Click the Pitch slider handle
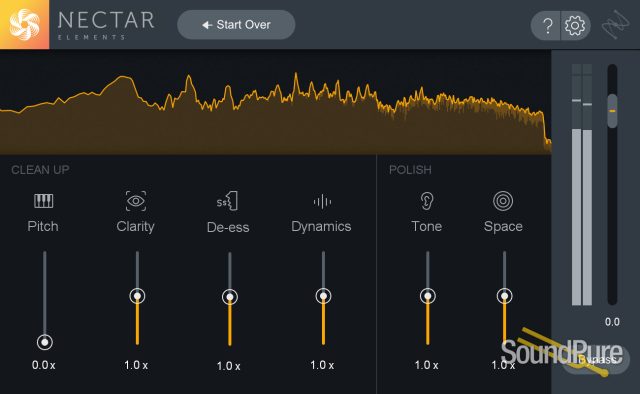640x394 pixels. 44,342
